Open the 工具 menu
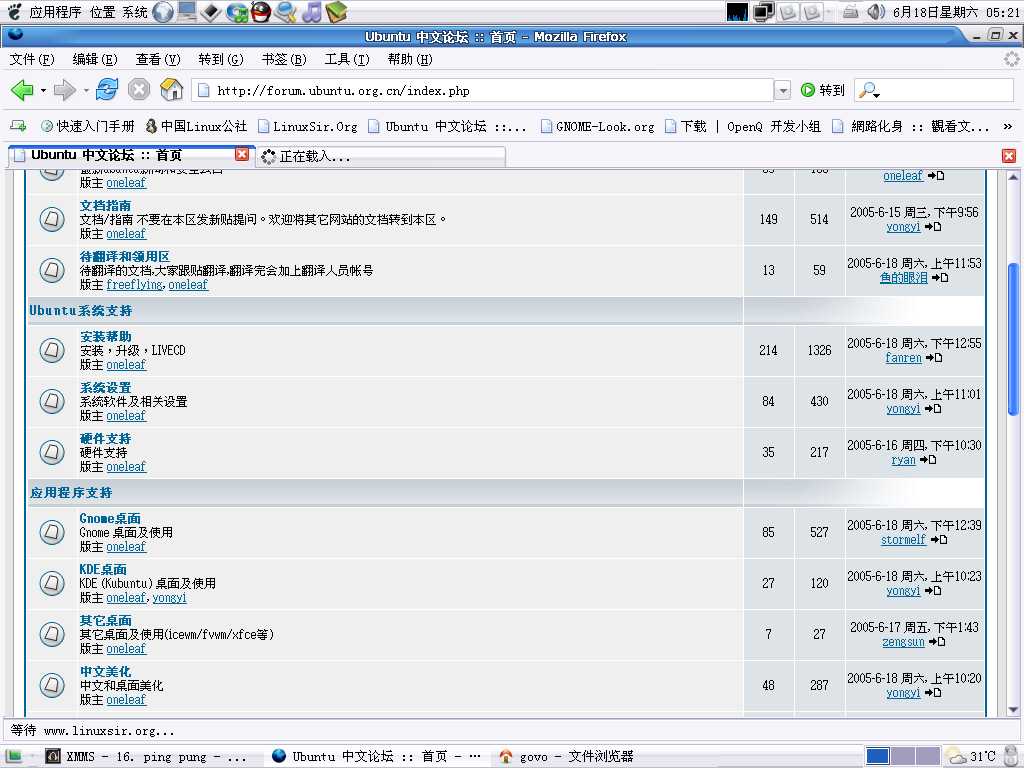Image resolution: width=1024 pixels, height=768 pixels. tap(347, 59)
